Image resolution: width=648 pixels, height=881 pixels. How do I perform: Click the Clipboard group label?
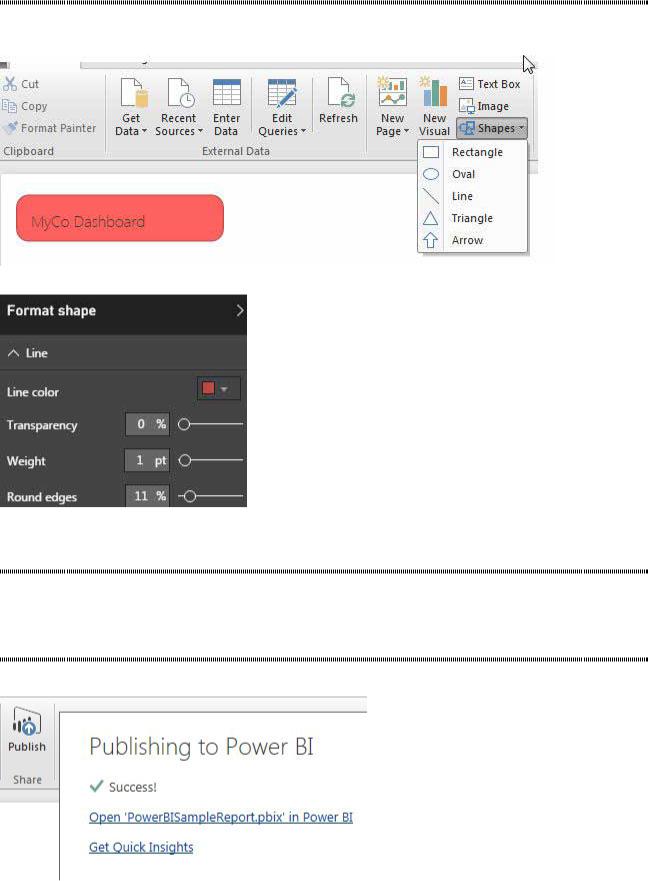(x=28, y=151)
